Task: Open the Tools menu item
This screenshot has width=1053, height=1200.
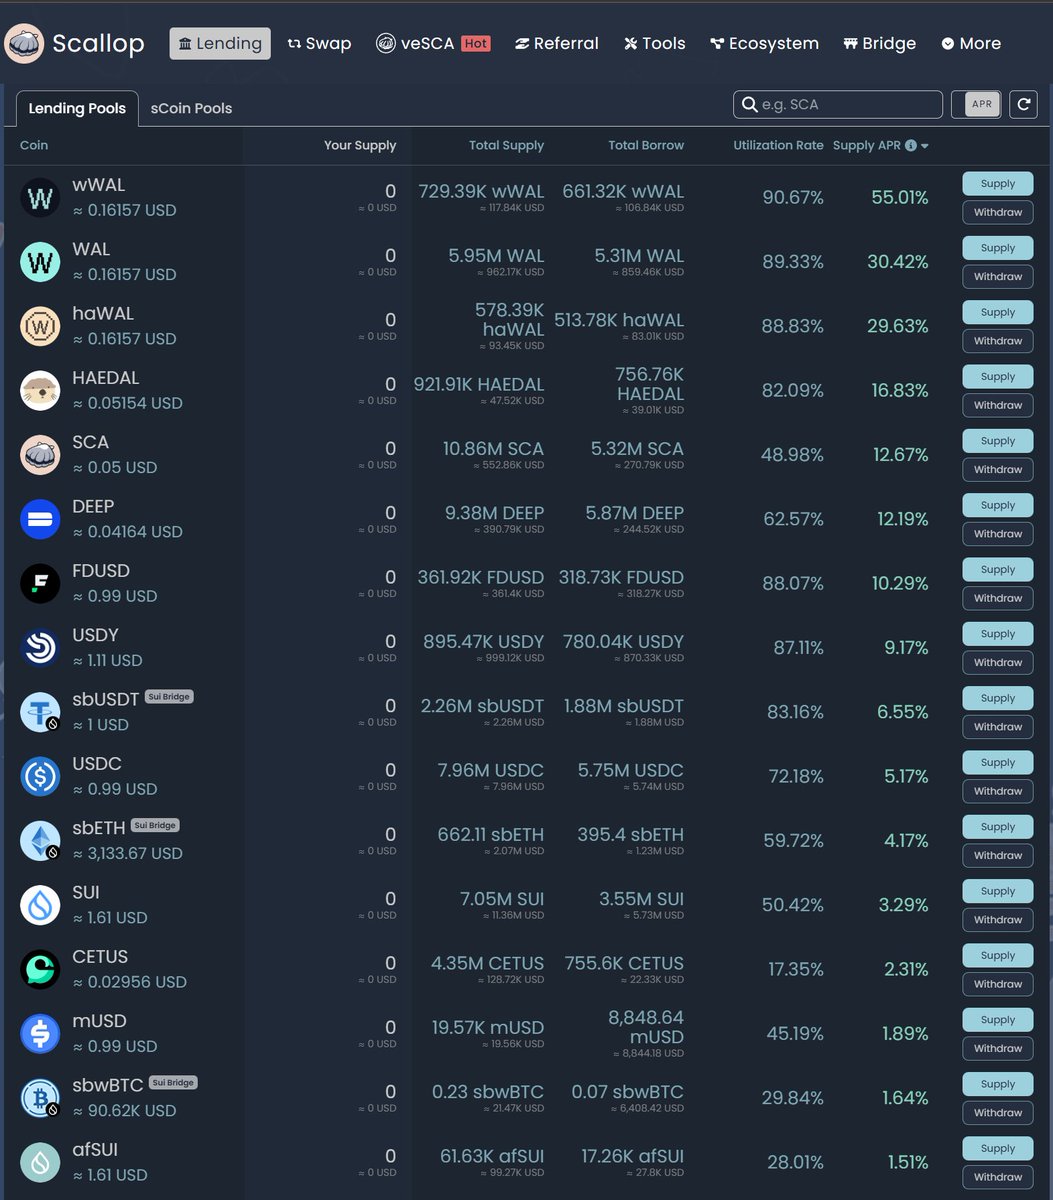Action: pos(654,44)
